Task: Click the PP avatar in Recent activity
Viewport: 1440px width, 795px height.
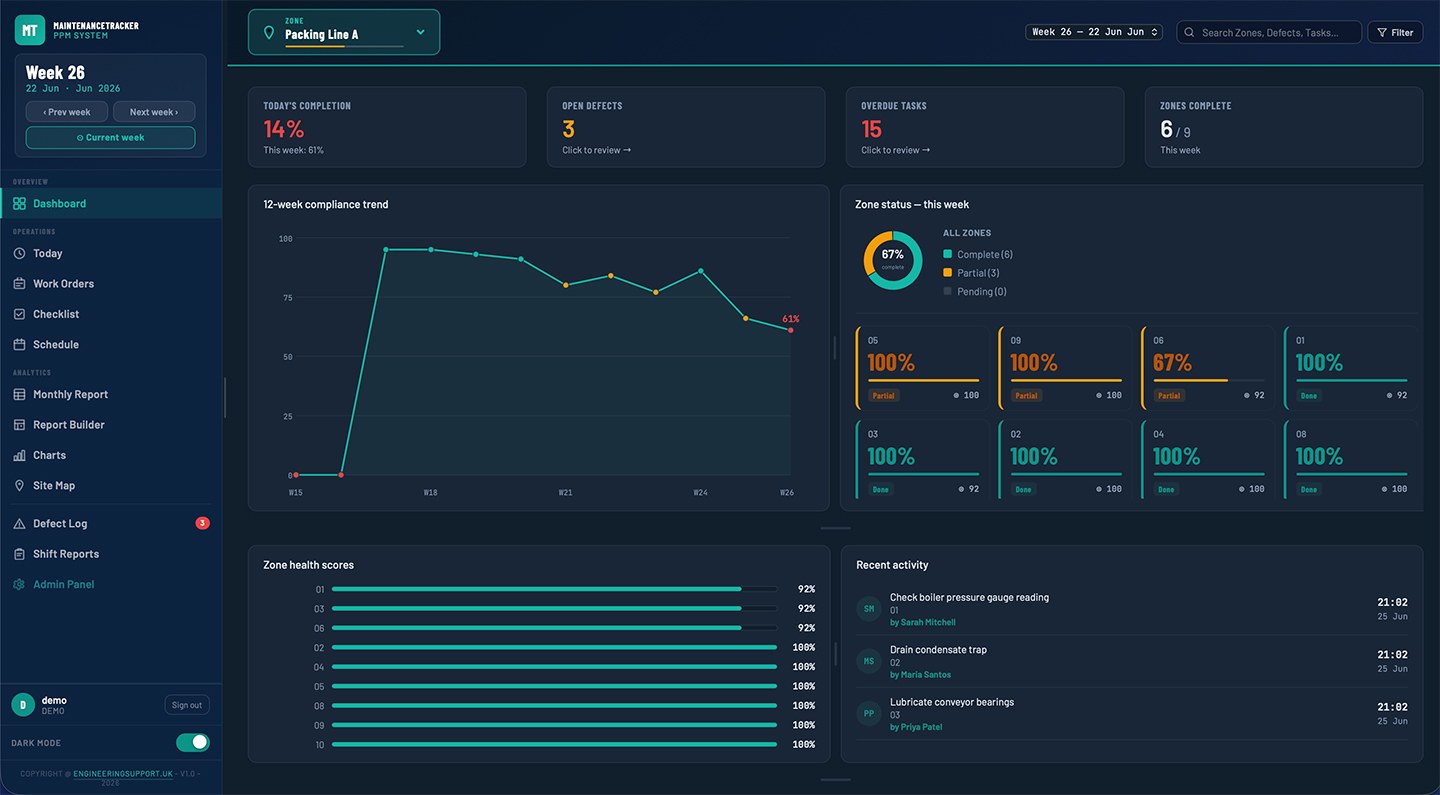Action: point(869,714)
